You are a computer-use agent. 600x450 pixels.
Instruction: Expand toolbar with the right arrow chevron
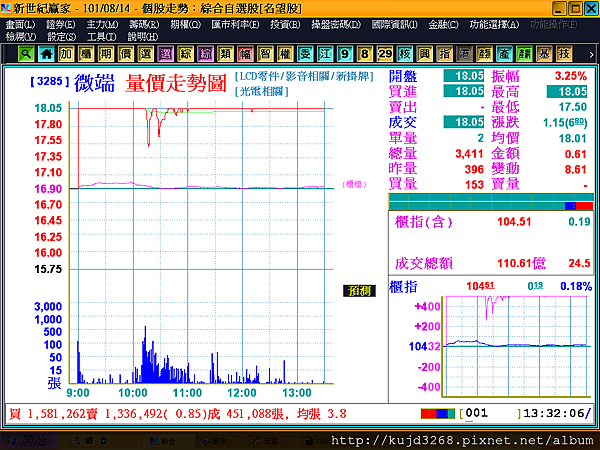pos(591,55)
